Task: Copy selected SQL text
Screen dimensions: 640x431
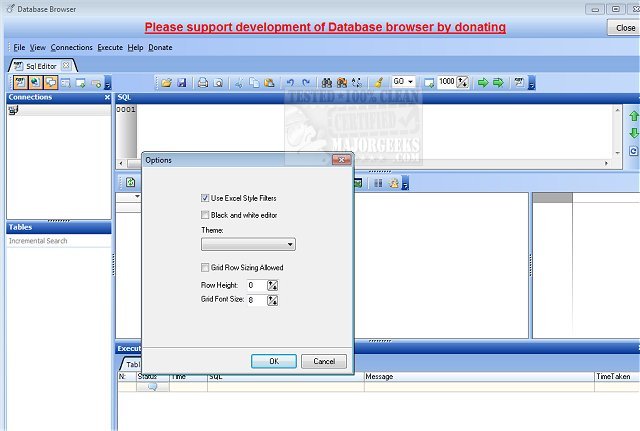Action: coord(254,83)
